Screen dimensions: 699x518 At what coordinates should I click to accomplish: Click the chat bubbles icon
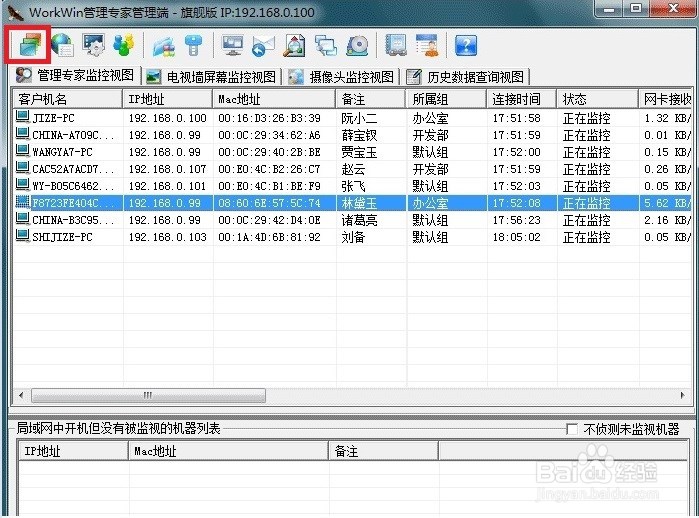coord(326,45)
